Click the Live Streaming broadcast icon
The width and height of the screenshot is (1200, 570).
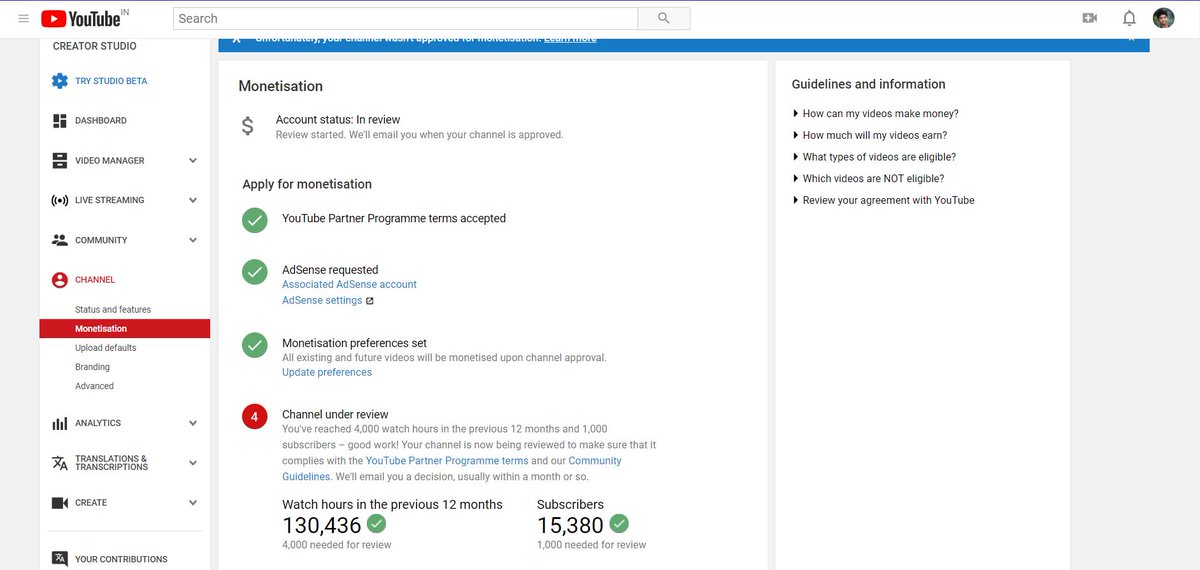pos(59,200)
